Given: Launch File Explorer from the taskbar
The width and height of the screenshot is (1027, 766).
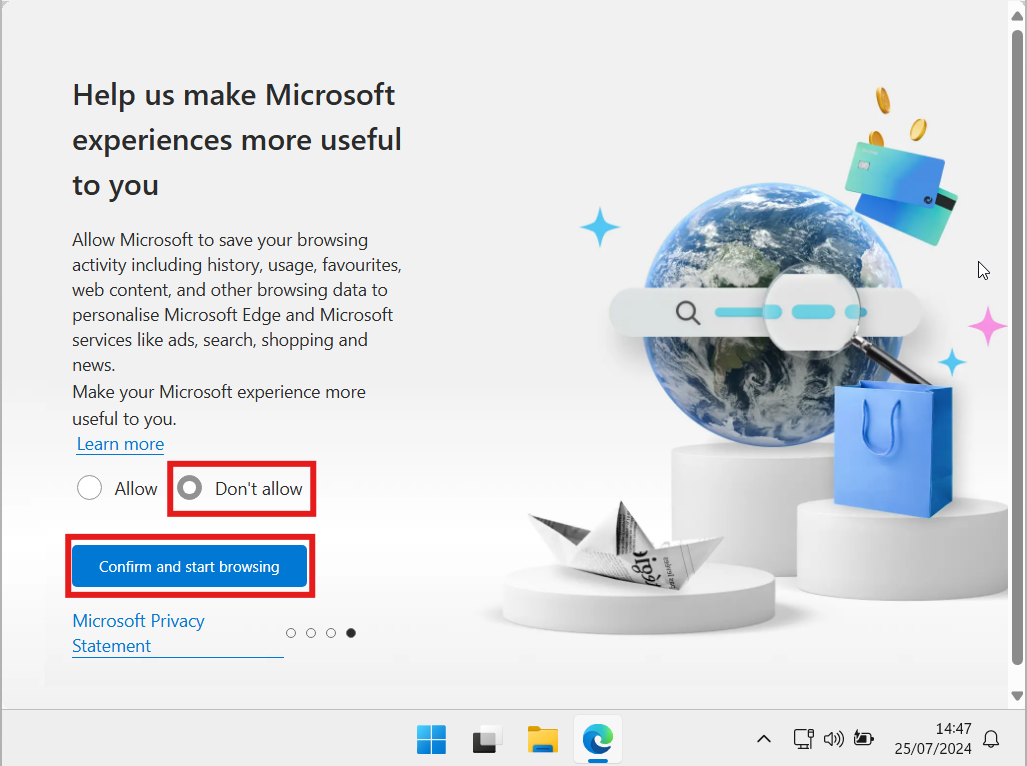Looking at the screenshot, I should point(542,740).
